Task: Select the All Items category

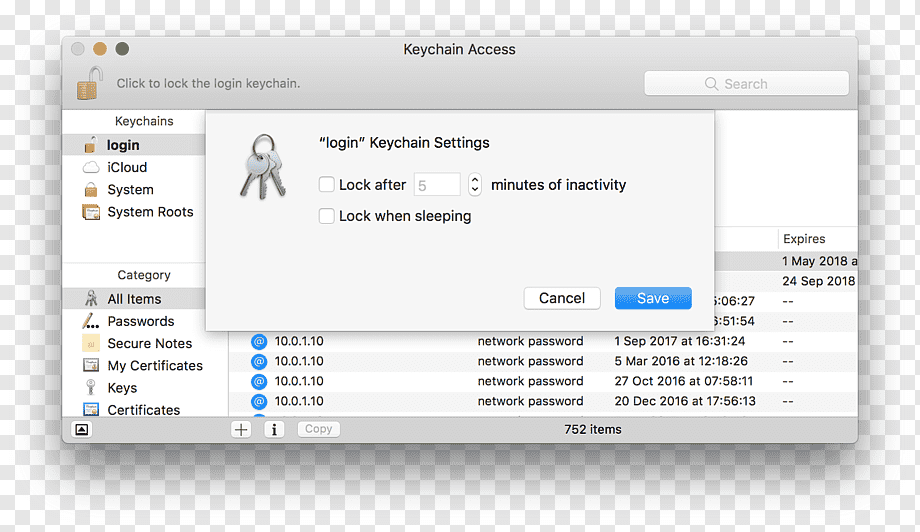Action: coord(134,299)
